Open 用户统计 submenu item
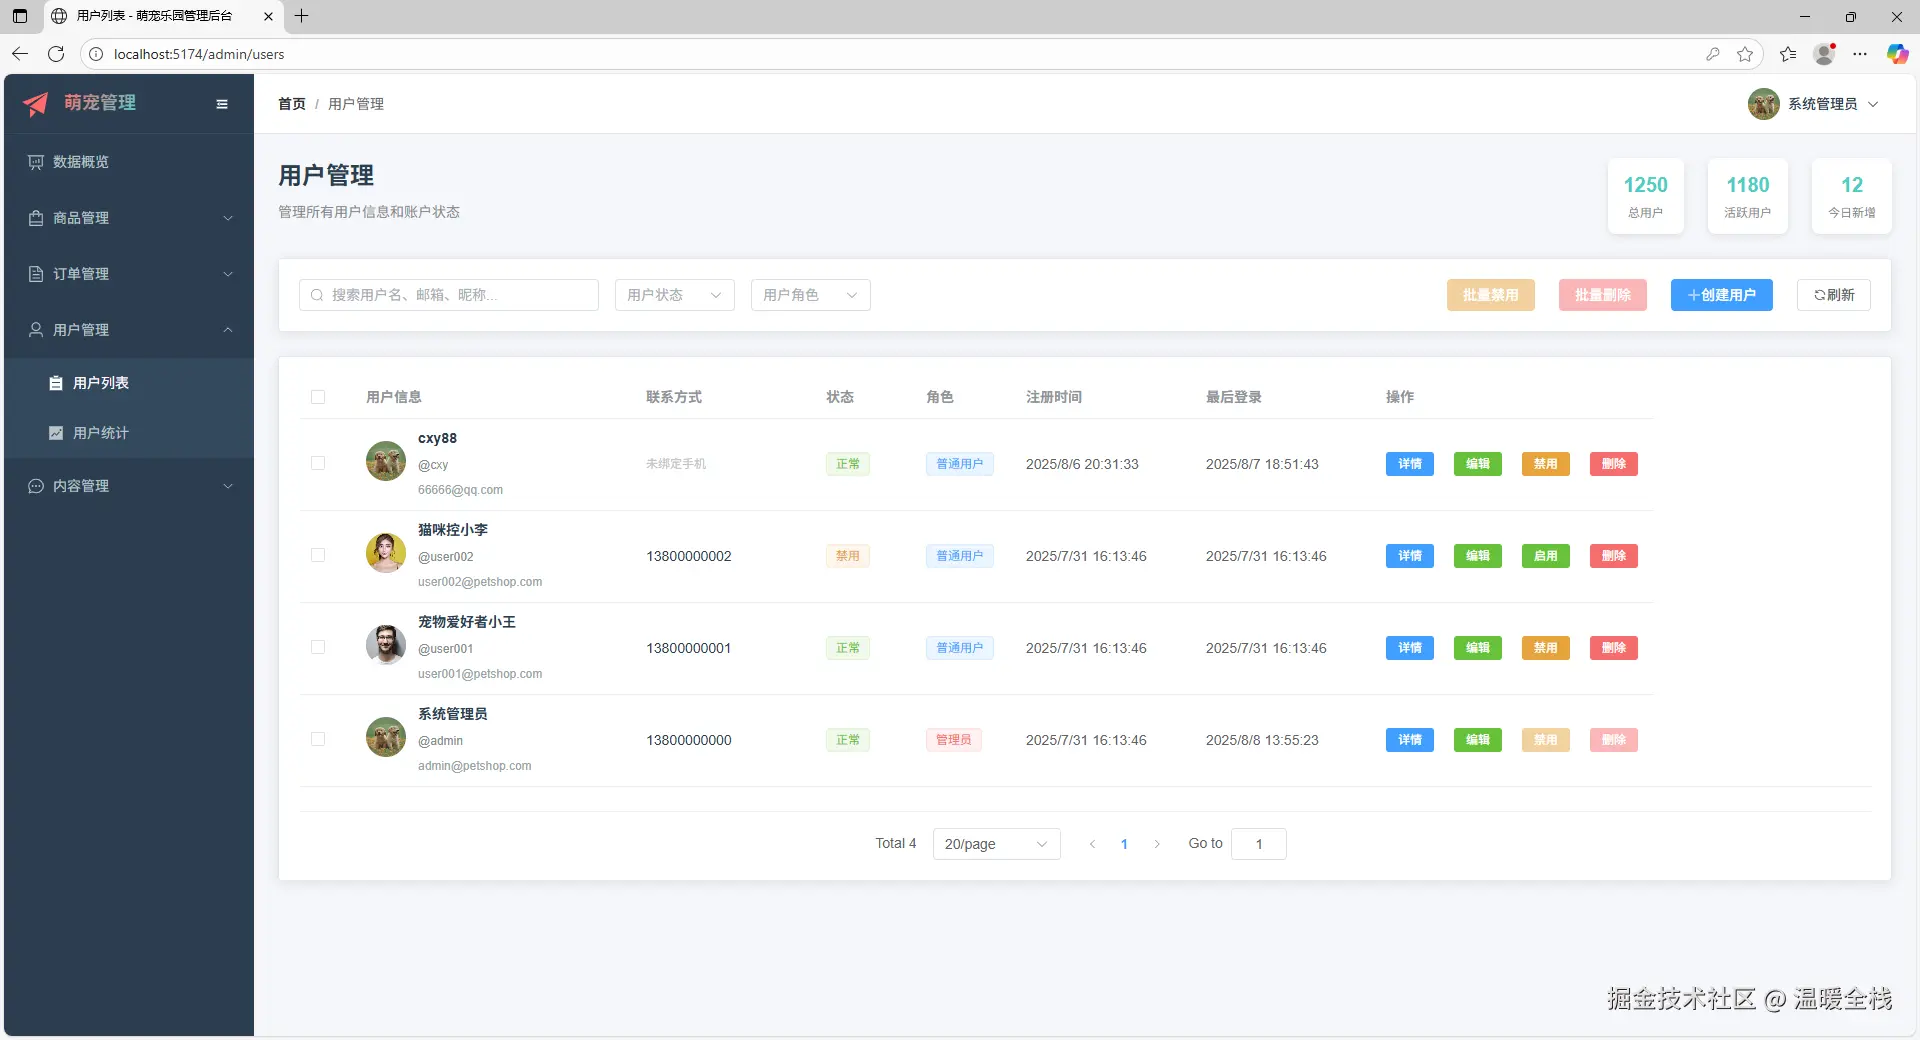The width and height of the screenshot is (1920, 1040). coord(129,433)
